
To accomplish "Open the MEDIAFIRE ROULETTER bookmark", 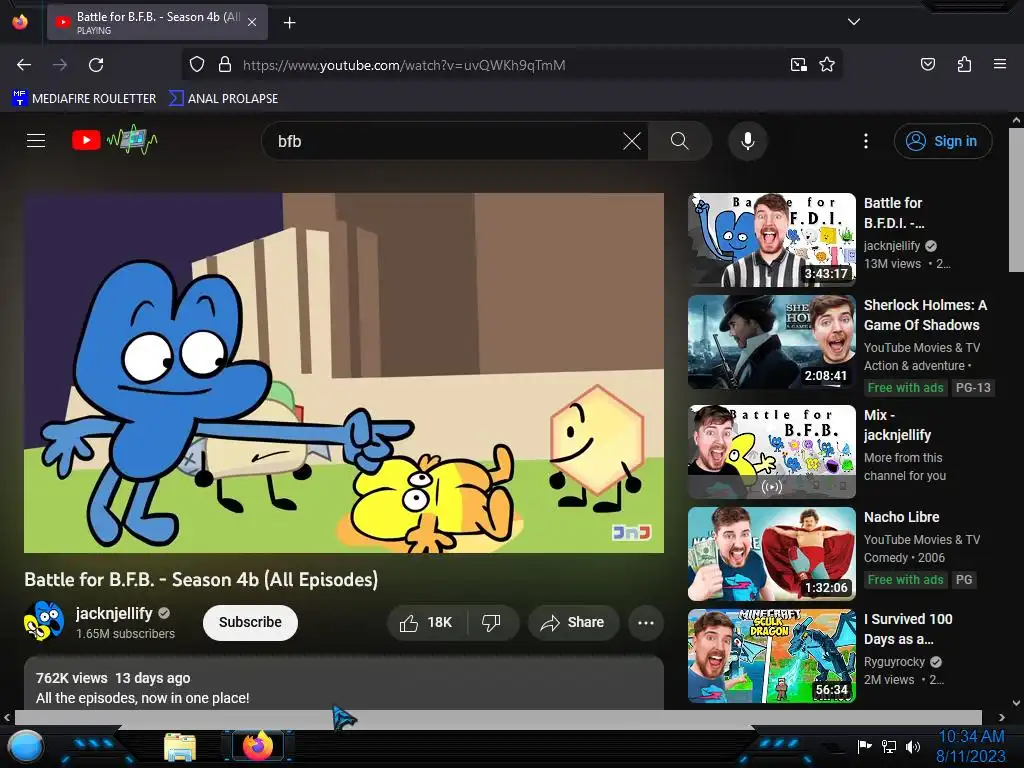I will 84,99.
